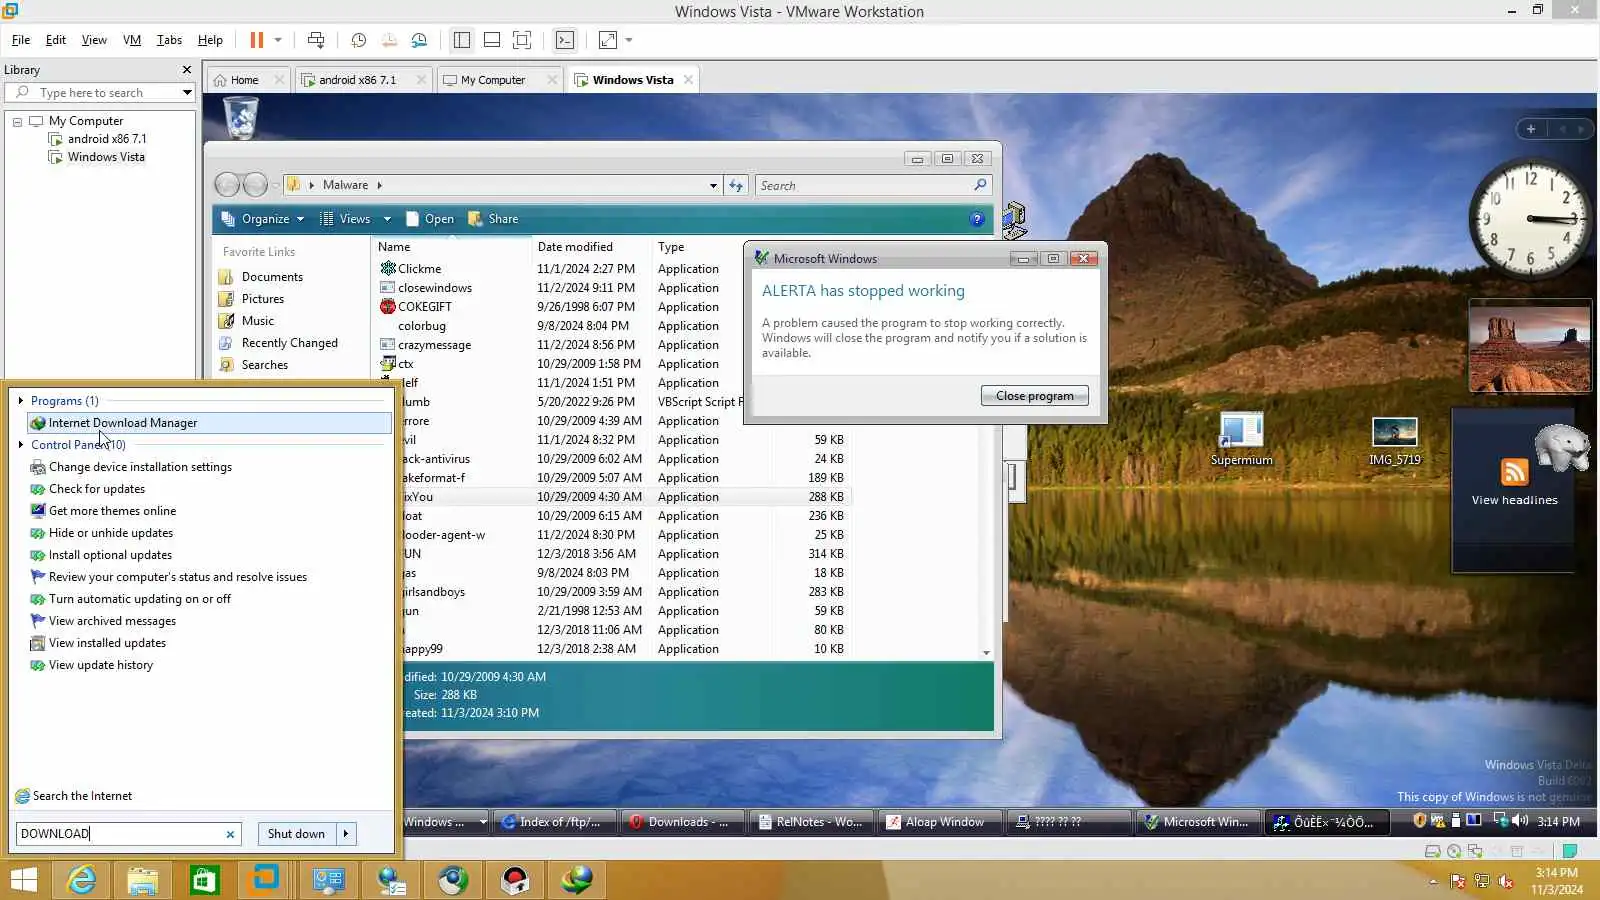Click the Open toolbar button in the Malware window
The width and height of the screenshot is (1600, 900).
429,219
